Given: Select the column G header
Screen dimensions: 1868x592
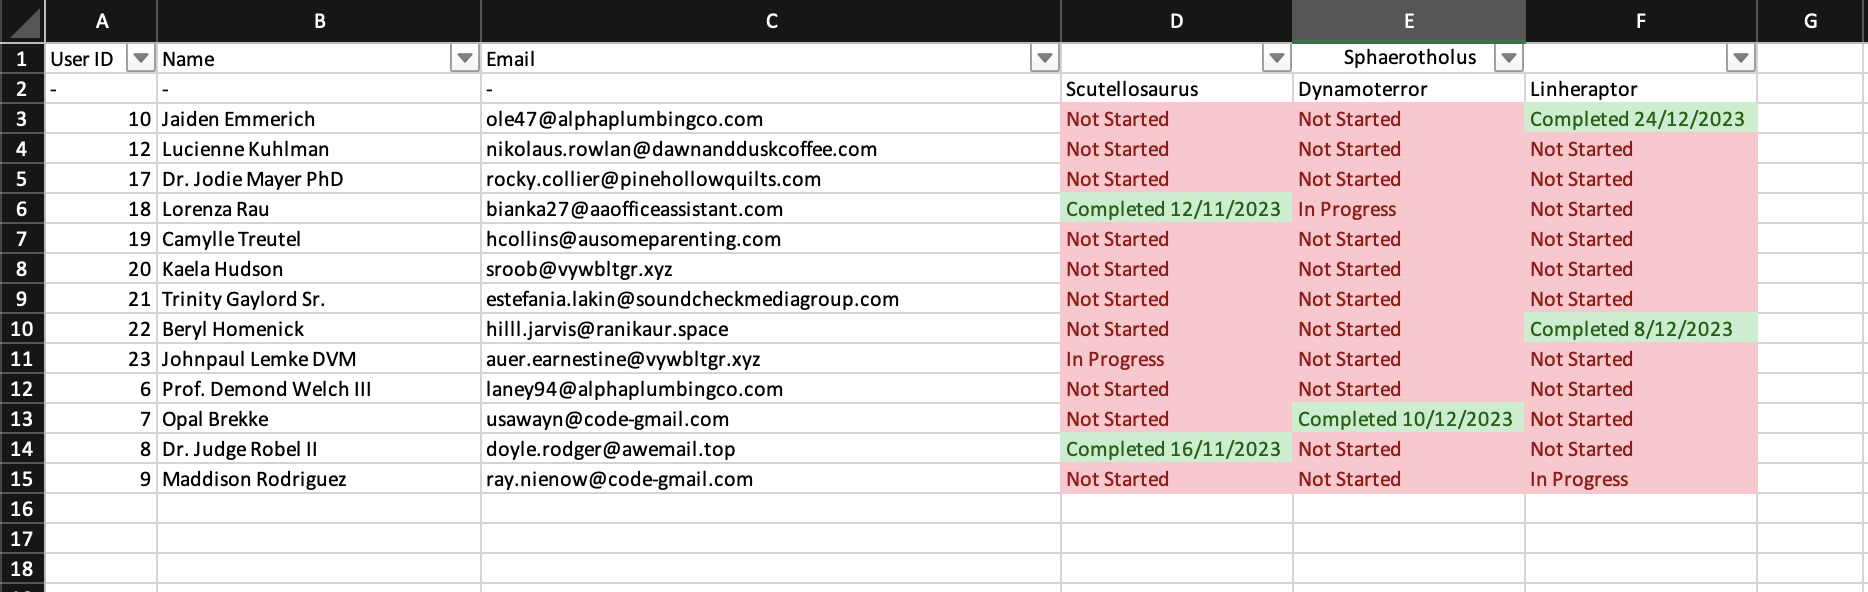Looking at the screenshot, I should point(1810,21).
